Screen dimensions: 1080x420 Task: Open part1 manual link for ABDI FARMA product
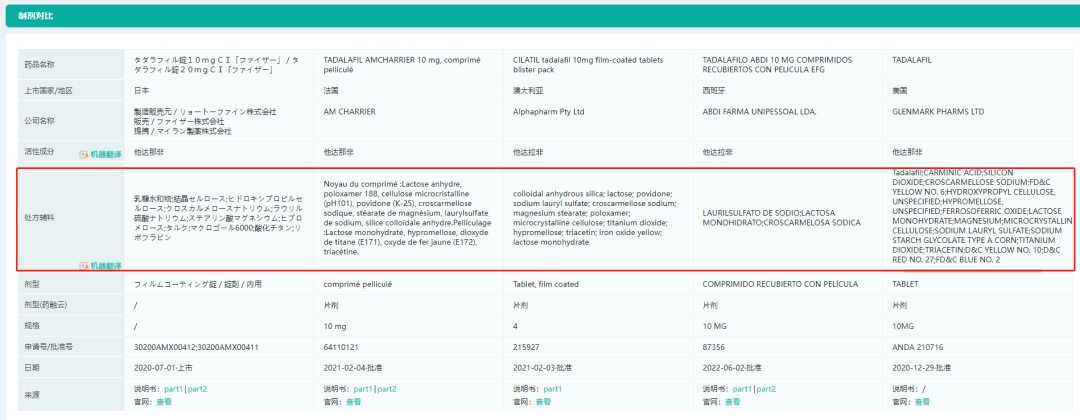pyautogui.click(x=742, y=389)
